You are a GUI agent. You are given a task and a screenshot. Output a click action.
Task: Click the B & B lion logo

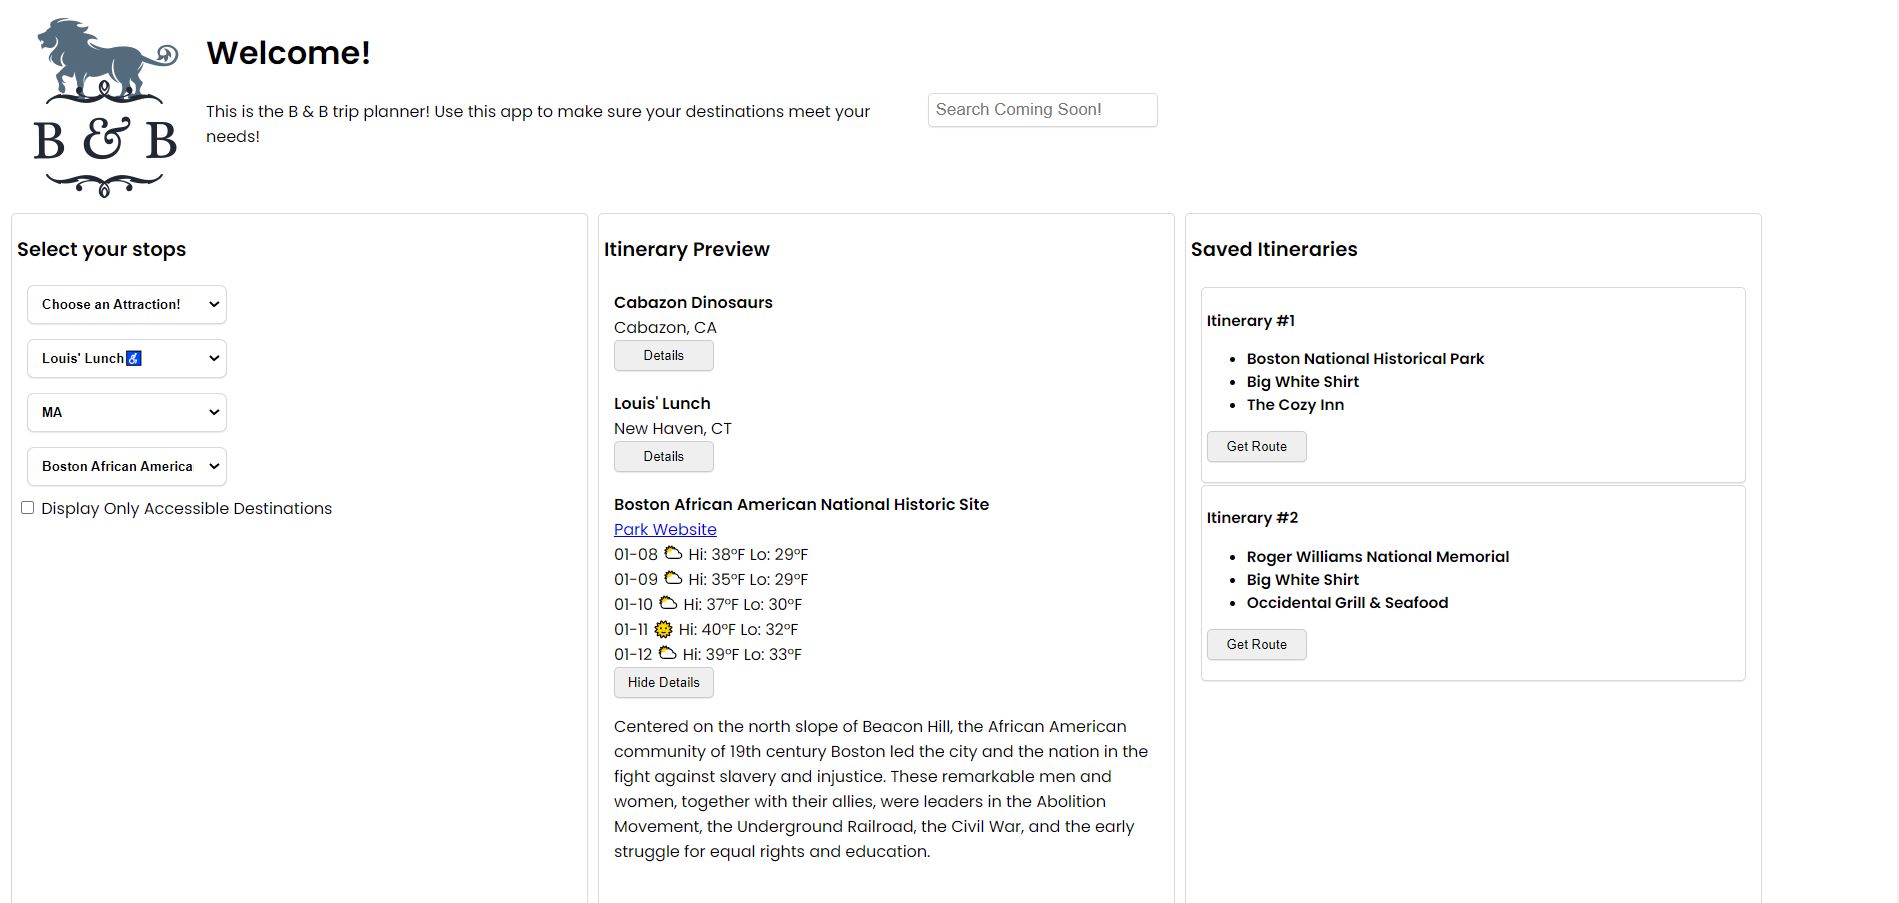[x=105, y=107]
